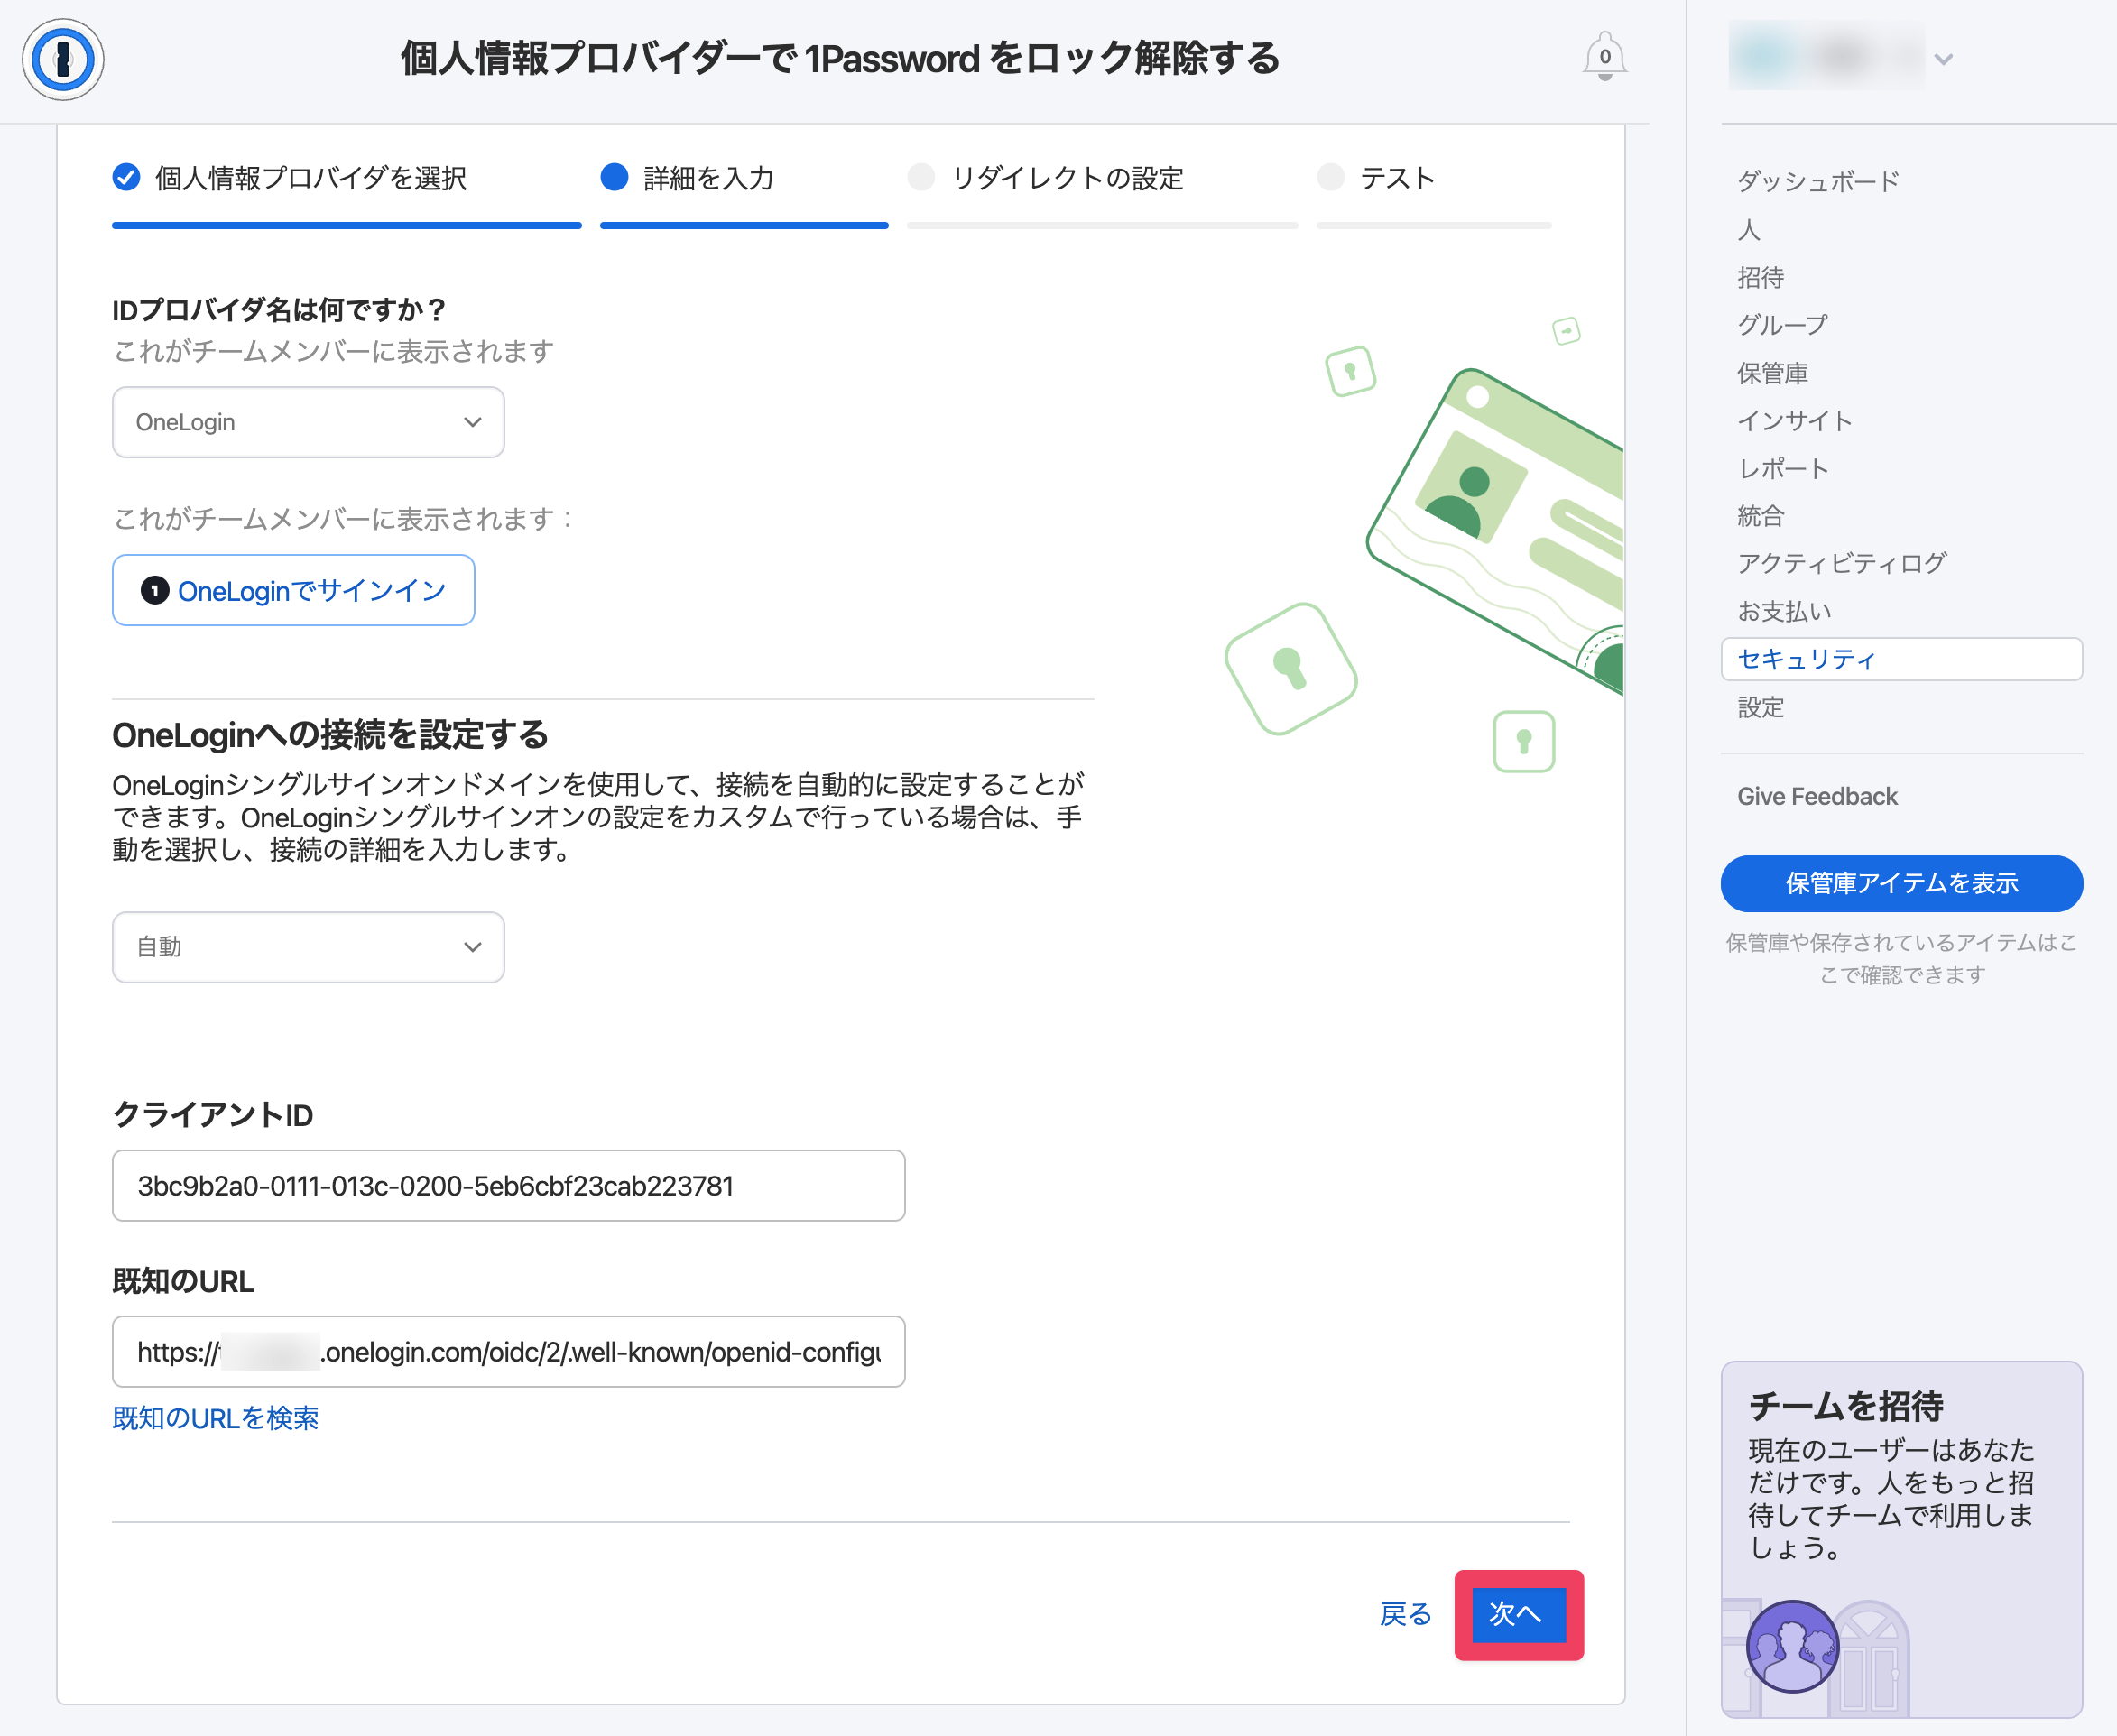Open お支払い in the sidebar
This screenshot has width=2117, height=1736.
tap(1784, 611)
